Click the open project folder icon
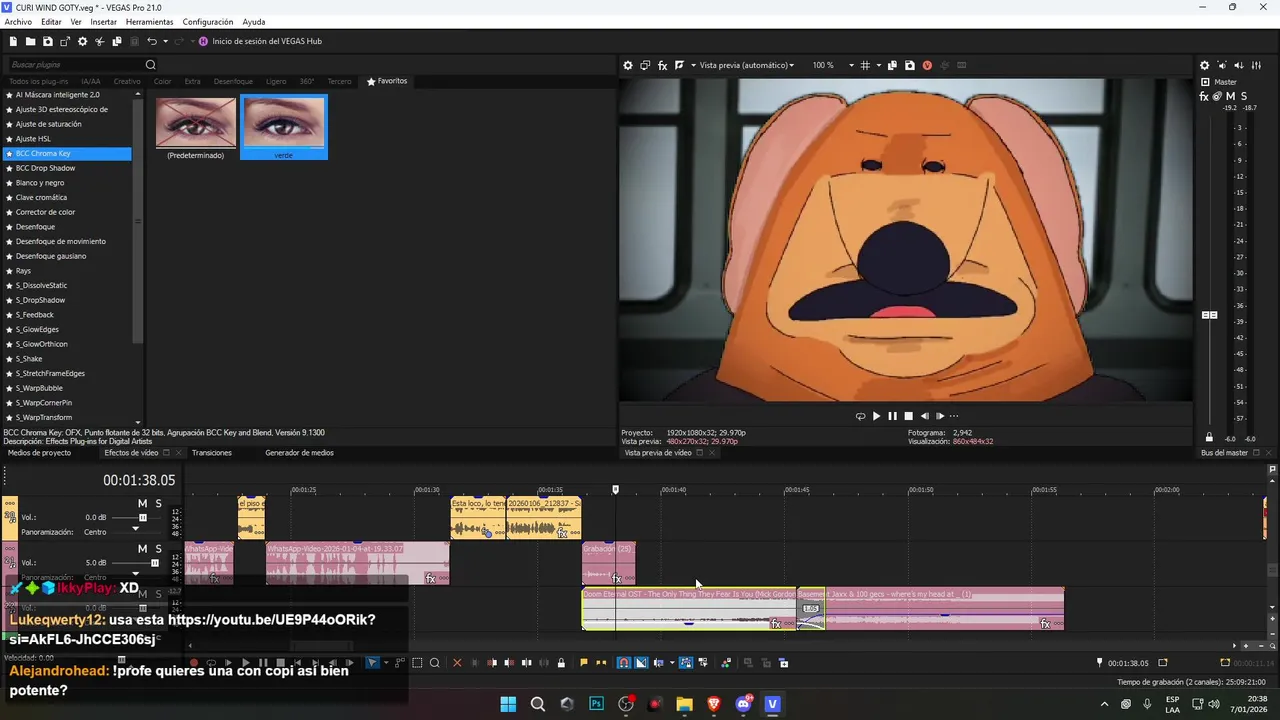This screenshot has width=1280, height=720. [31, 41]
